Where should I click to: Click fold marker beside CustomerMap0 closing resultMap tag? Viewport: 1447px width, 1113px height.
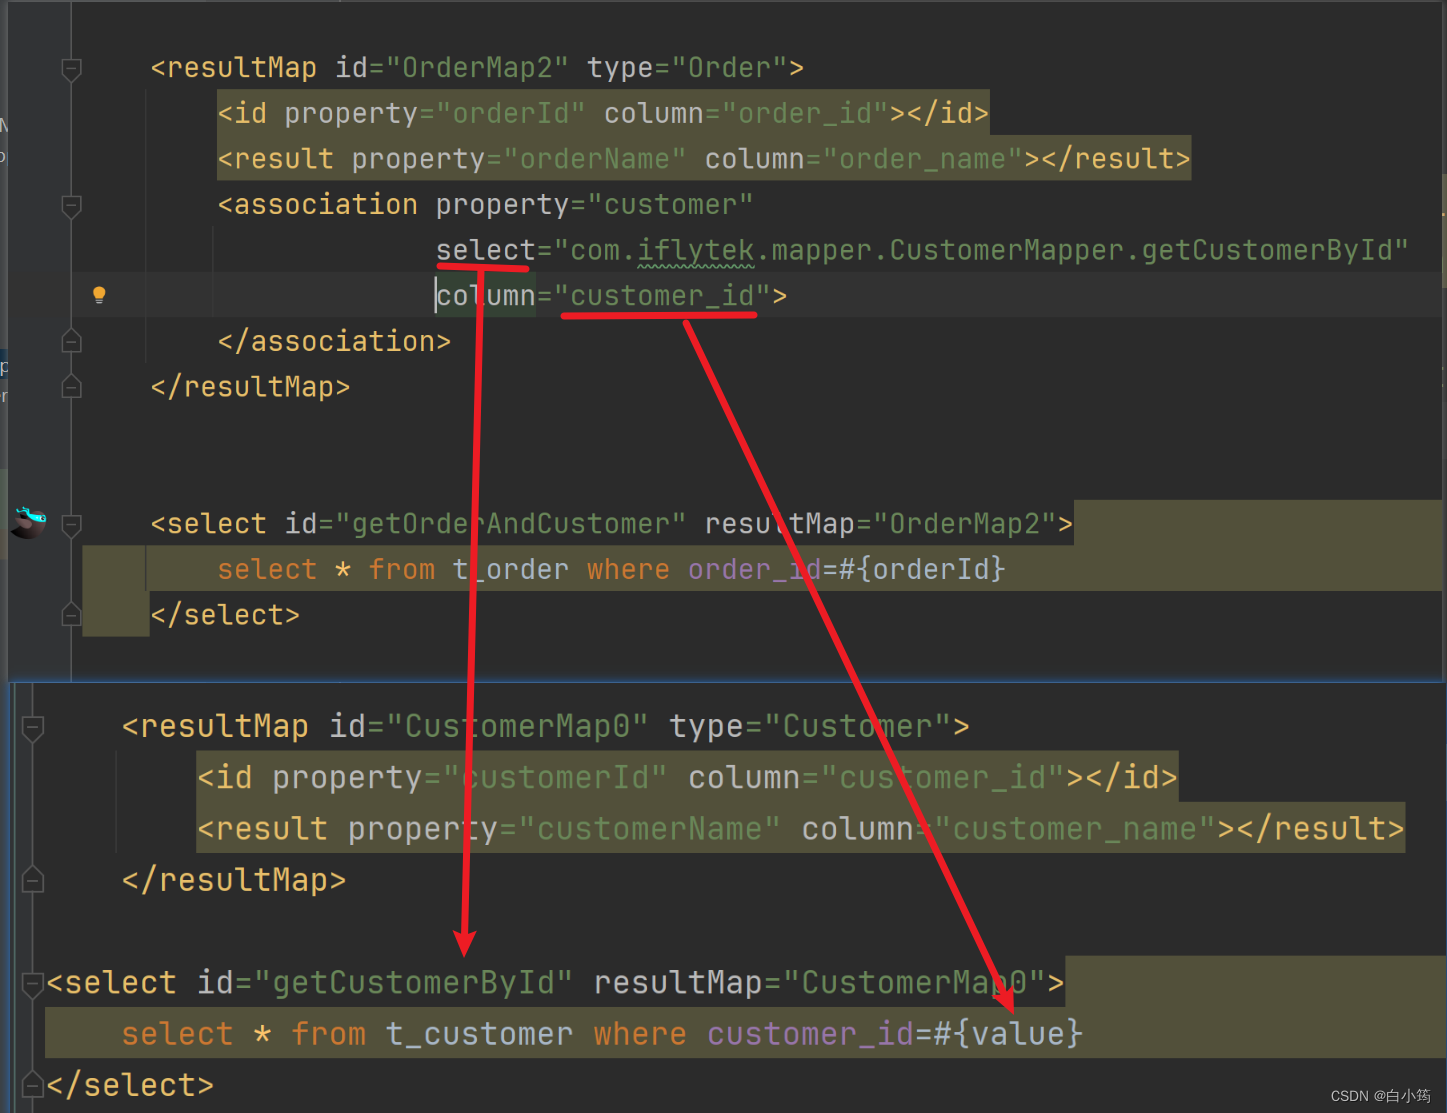pyautogui.click(x=33, y=880)
